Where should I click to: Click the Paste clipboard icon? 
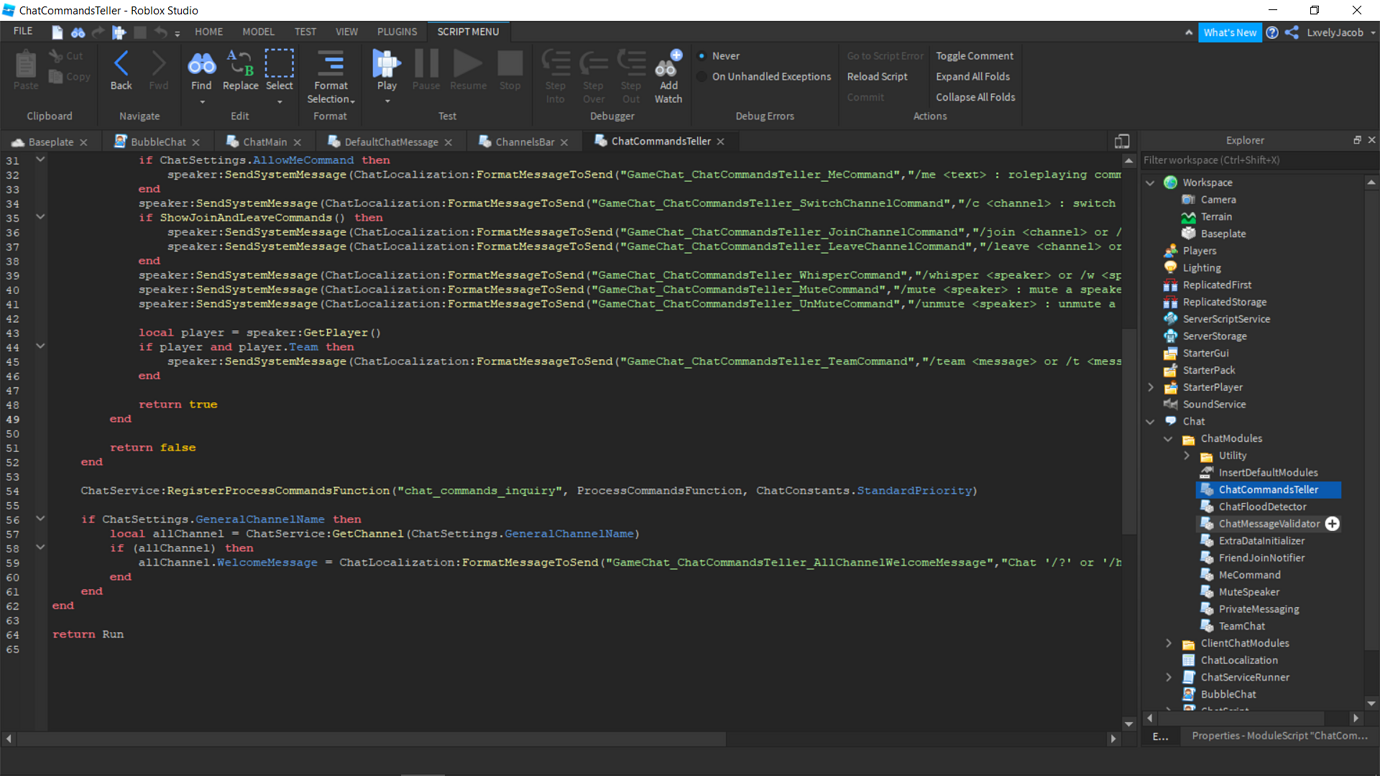(x=26, y=65)
